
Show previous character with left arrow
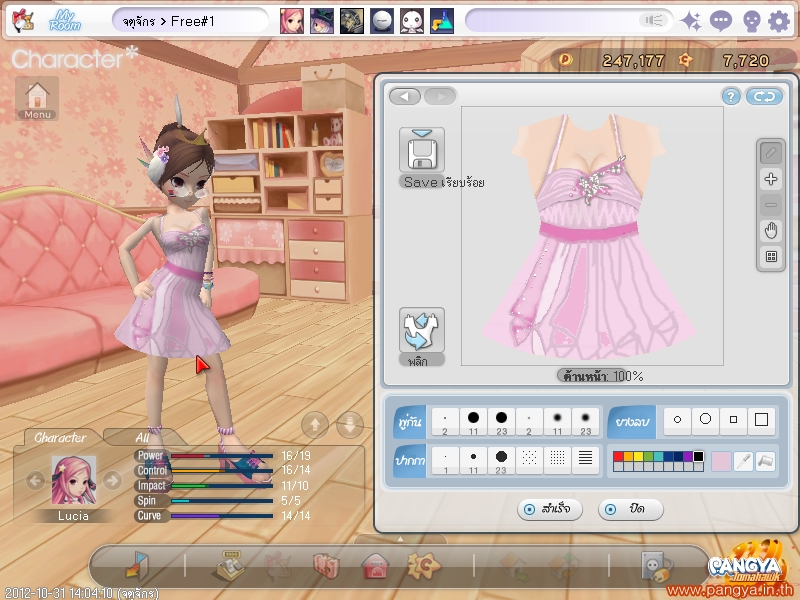click(35, 480)
